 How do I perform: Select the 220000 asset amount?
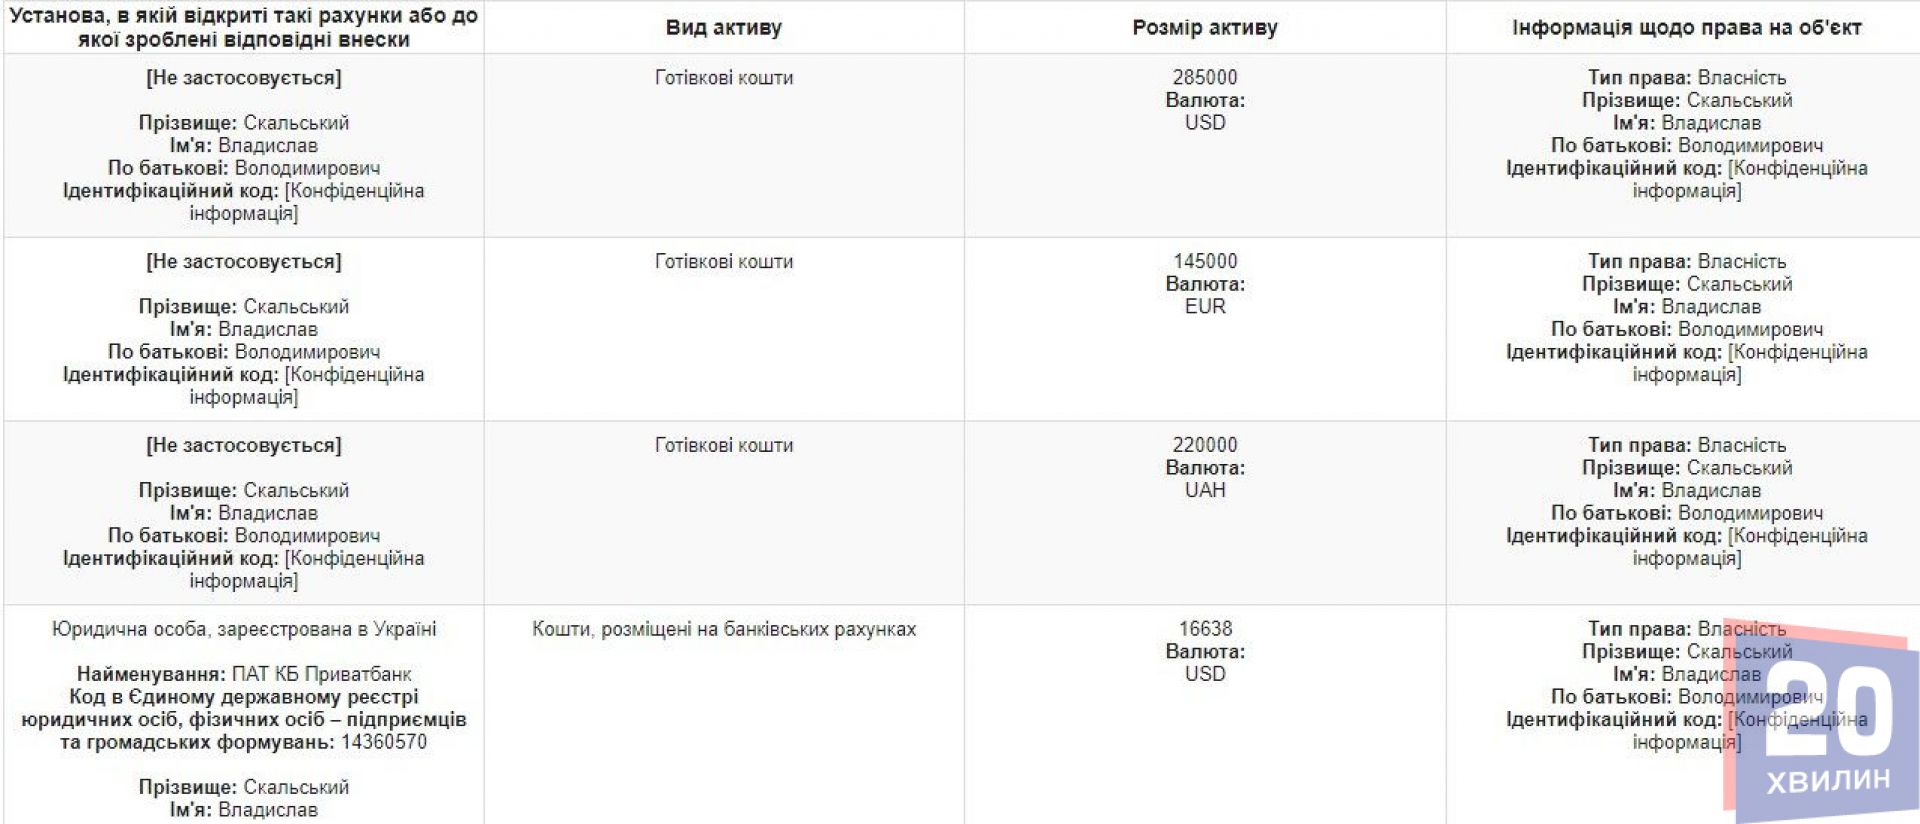point(1204,445)
